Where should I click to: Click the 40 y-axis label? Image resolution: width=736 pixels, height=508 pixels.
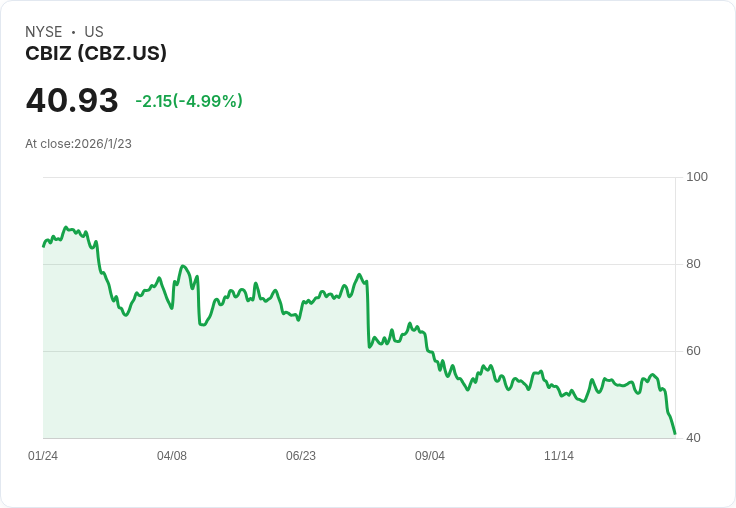pyautogui.click(x=693, y=438)
